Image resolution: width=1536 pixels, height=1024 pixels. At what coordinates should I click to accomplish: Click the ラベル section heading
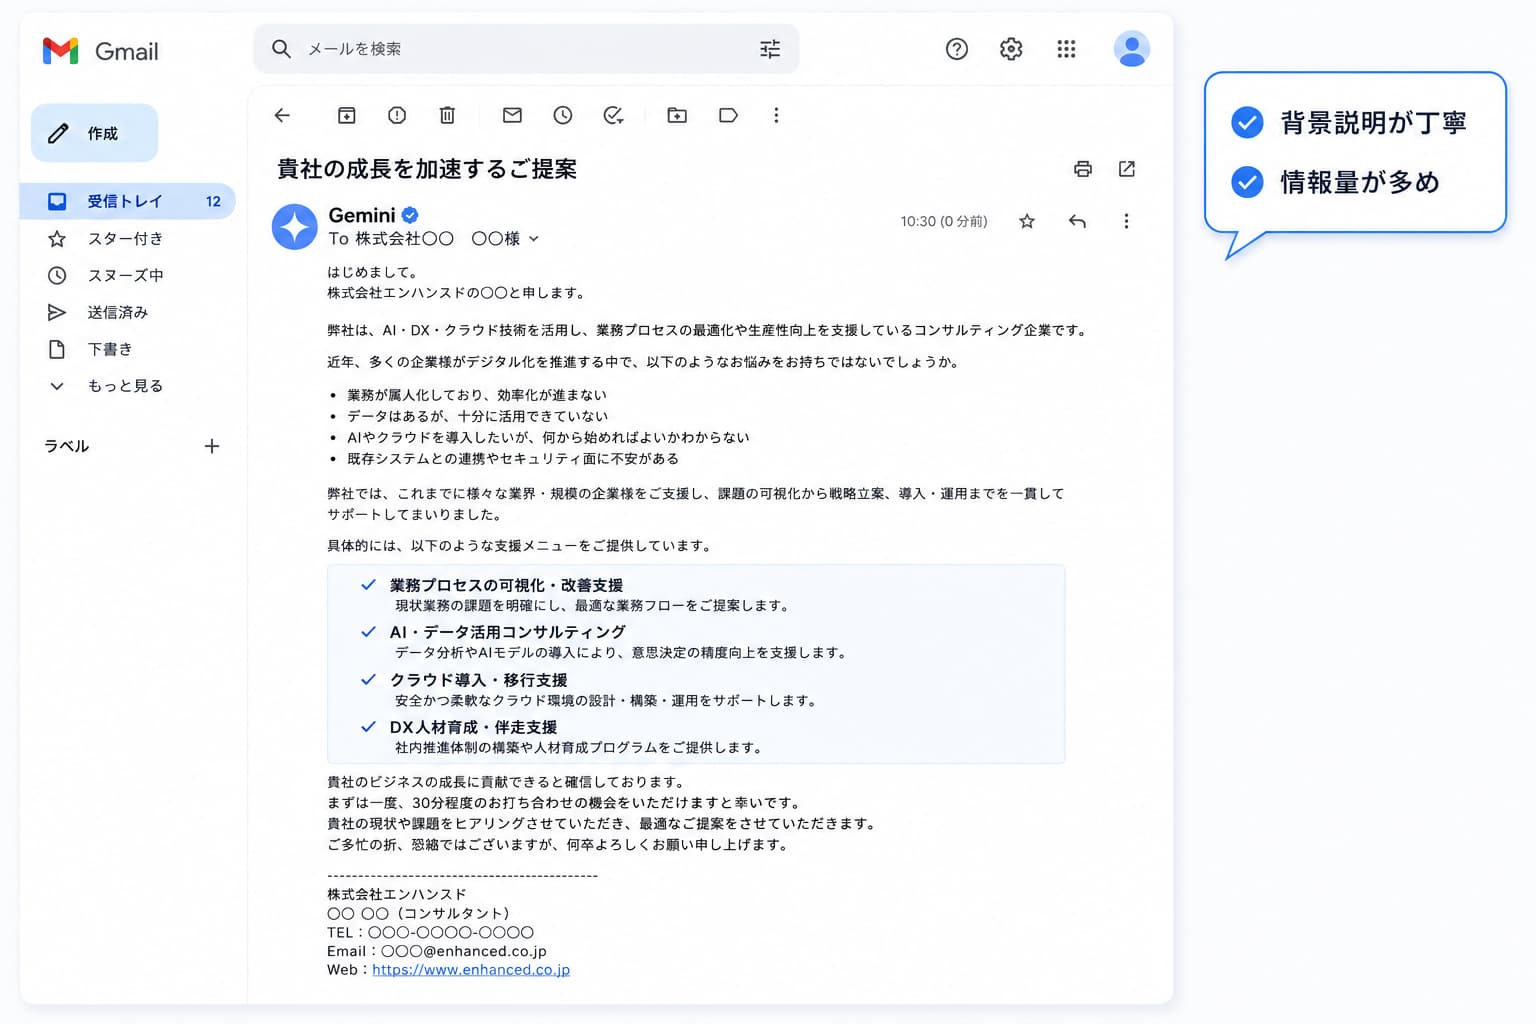tap(67, 446)
